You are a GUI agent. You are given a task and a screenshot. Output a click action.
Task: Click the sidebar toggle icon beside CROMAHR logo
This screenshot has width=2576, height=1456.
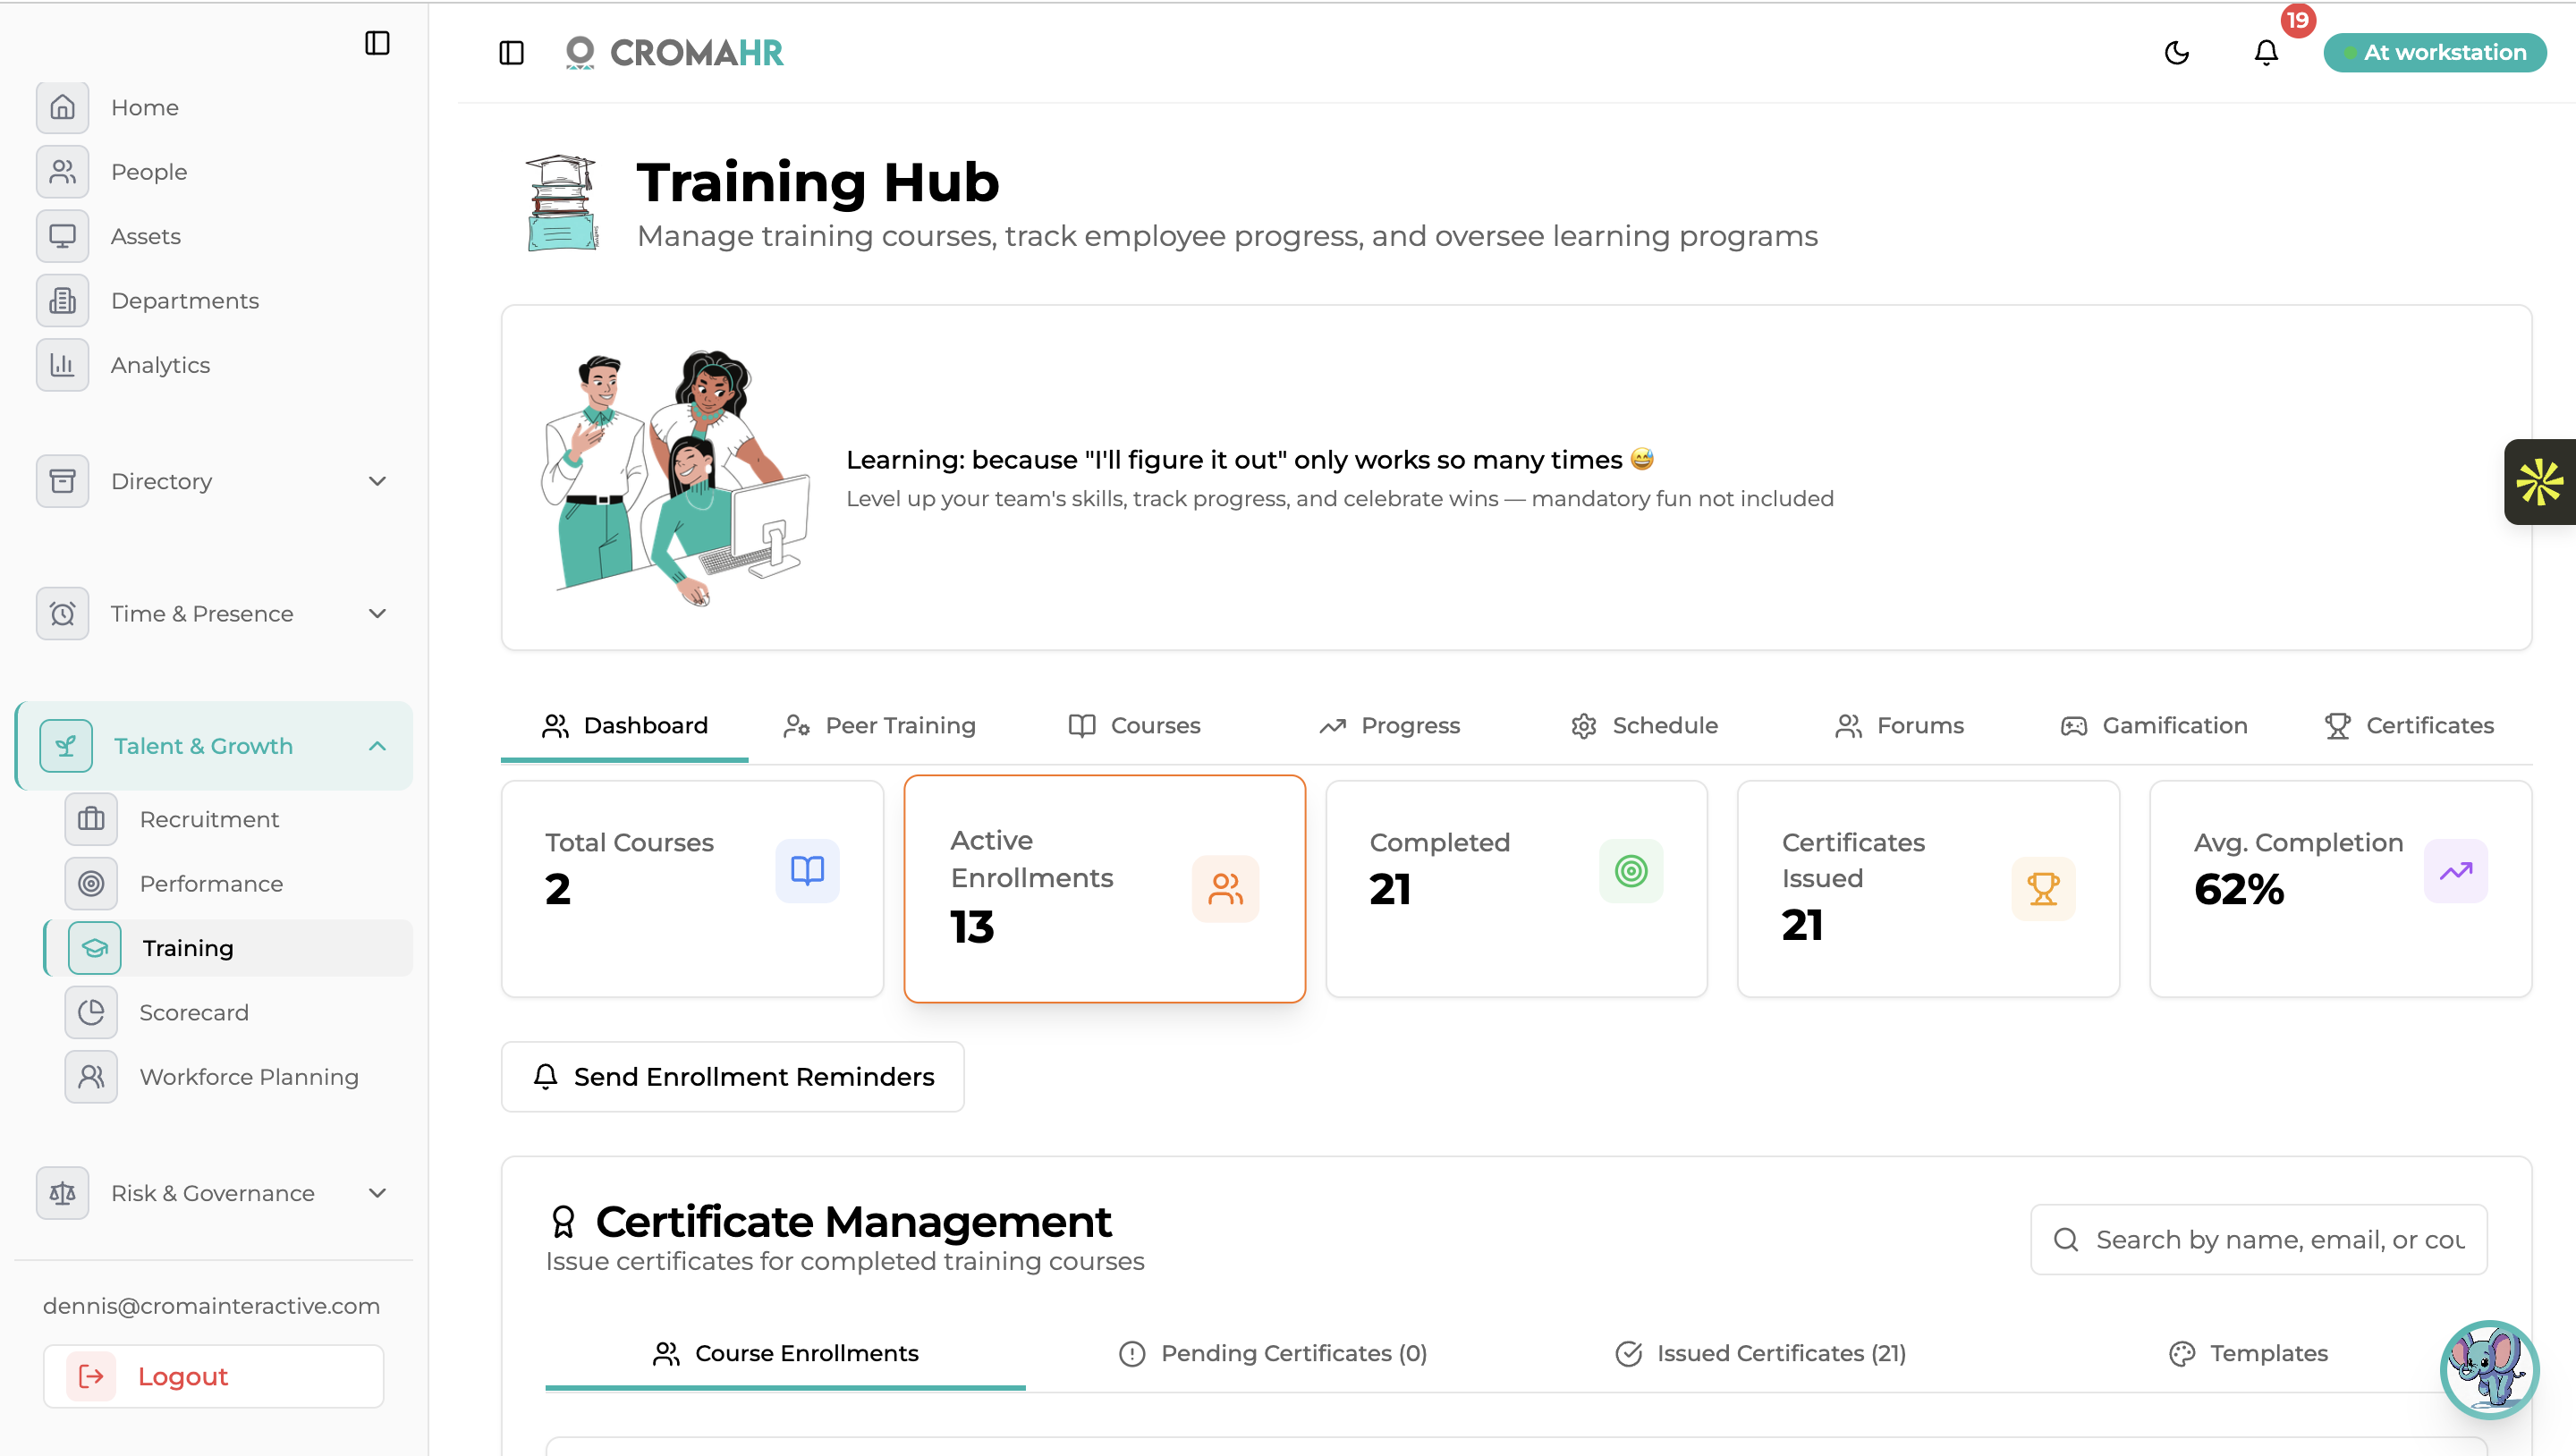pyautogui.click(x=511, y=52)
